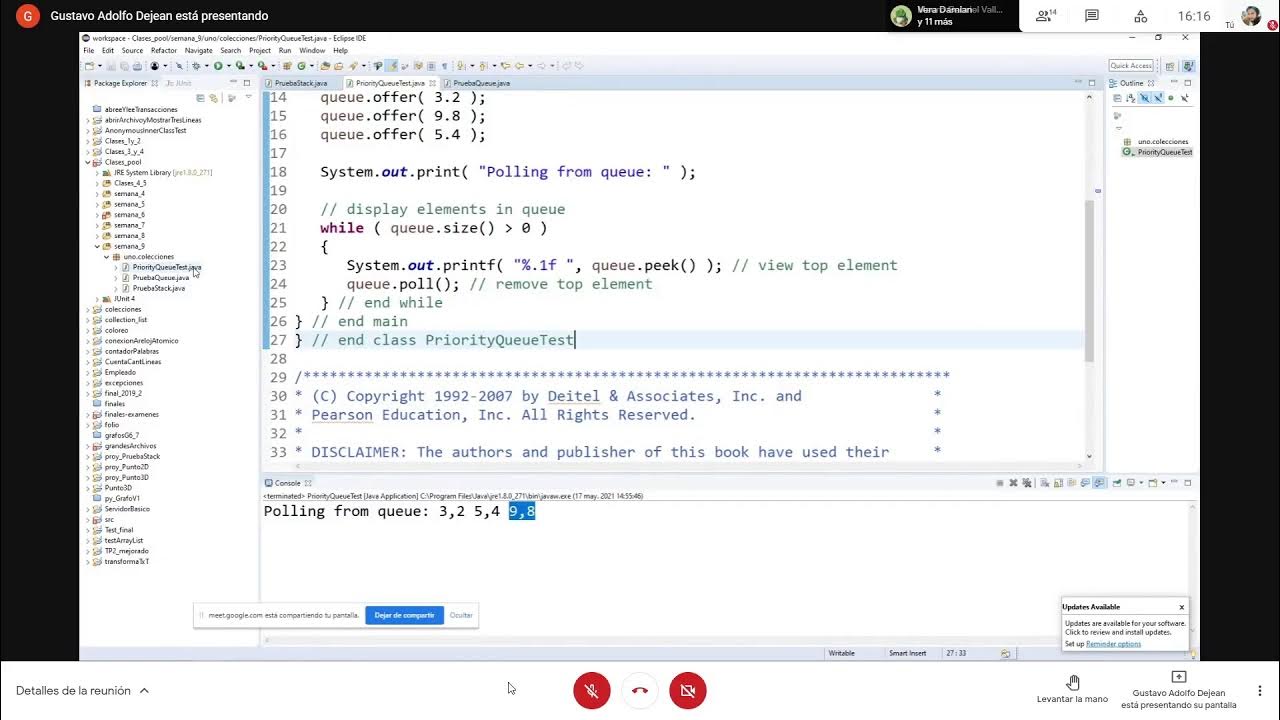Collapse the semana_9 folder
Image resolution: width=1280 pixels, height=720 pixels.
(97, 246)
